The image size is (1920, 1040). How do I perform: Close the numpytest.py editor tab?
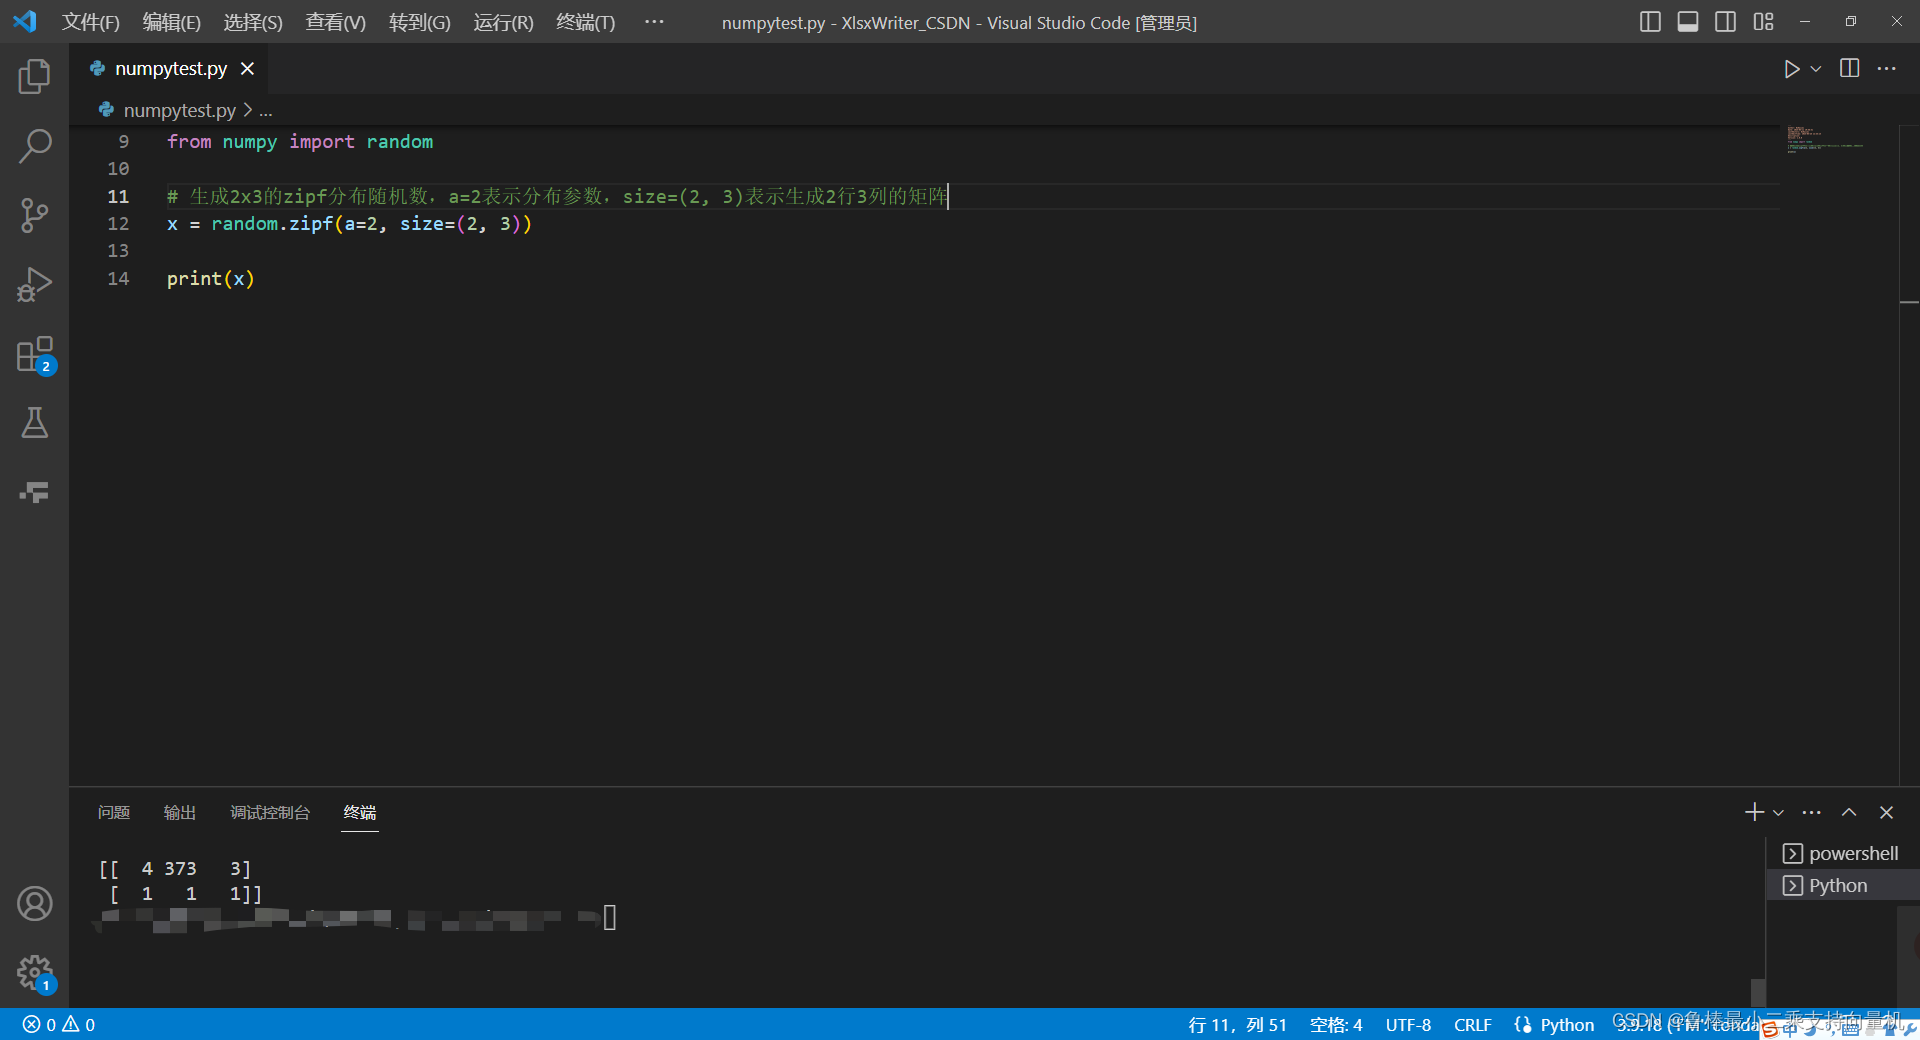[x=248, y=69]
